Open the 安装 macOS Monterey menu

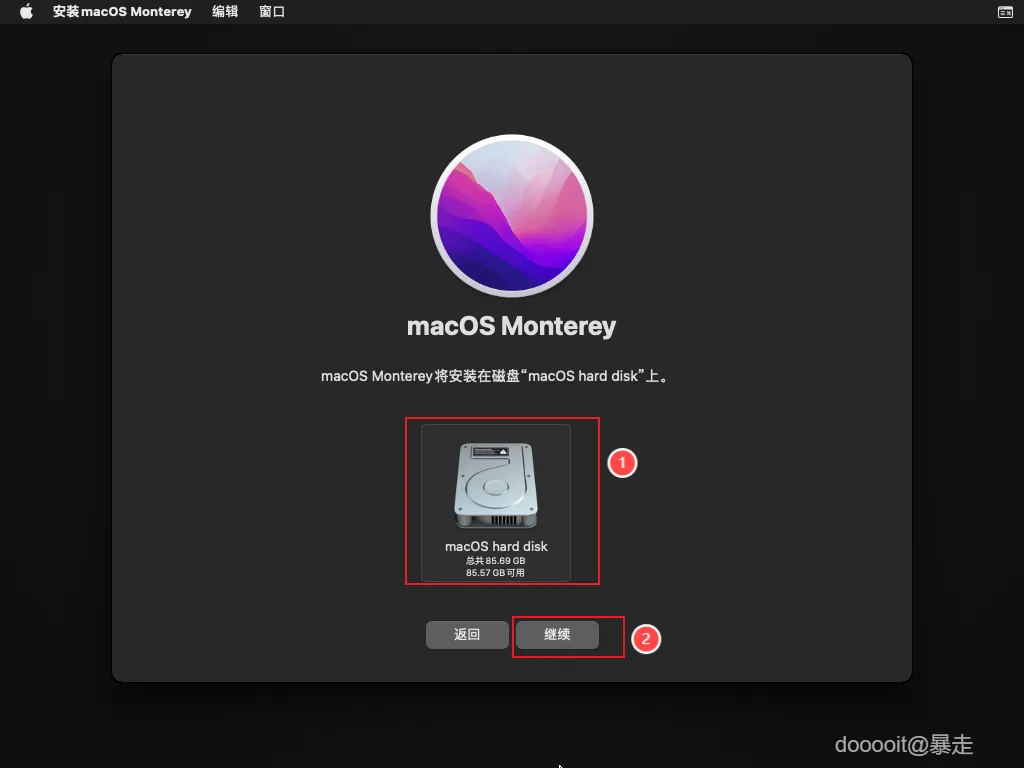click(122, 11)
